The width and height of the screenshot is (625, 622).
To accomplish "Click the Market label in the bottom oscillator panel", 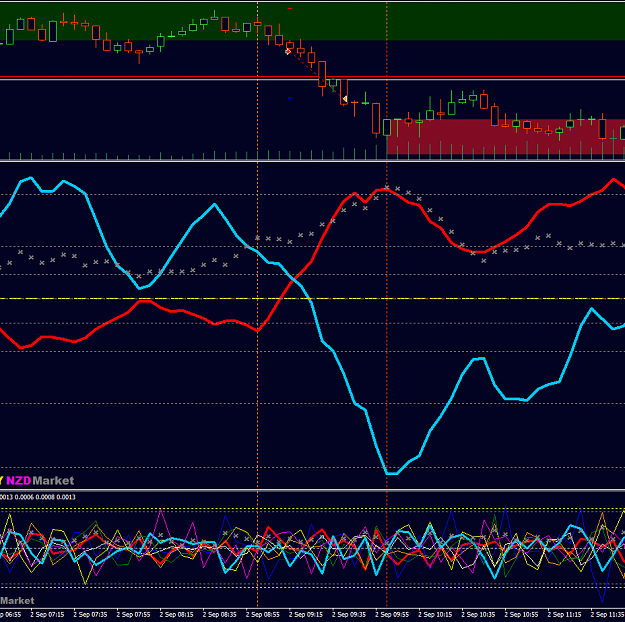I will tap(17, 600).
